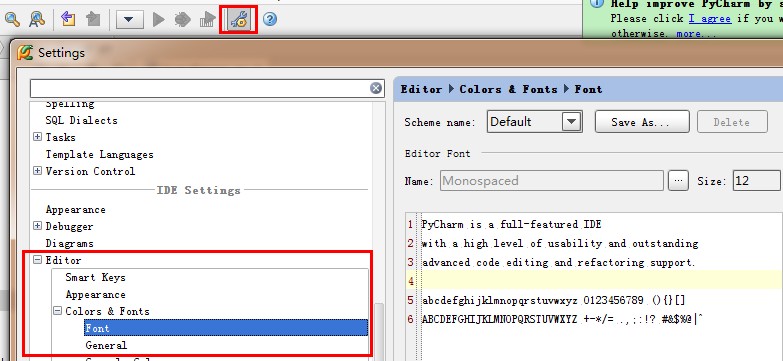Click the settings tree vertical scrollbar

[380, 331]
